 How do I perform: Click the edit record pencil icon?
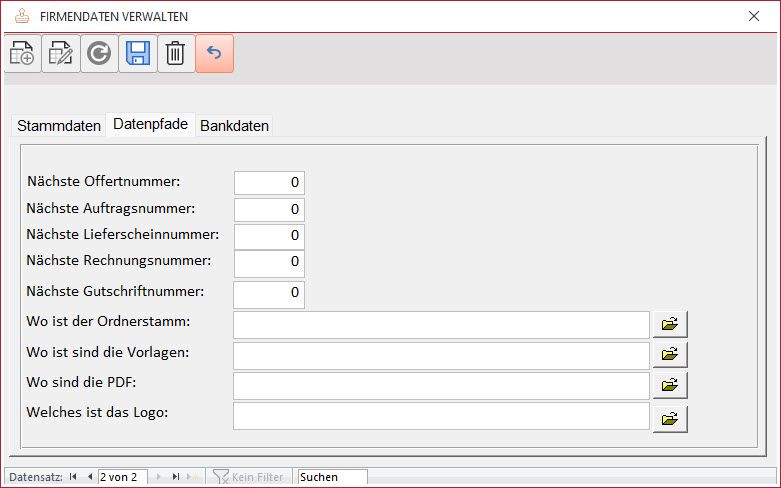tap(61, 53)
